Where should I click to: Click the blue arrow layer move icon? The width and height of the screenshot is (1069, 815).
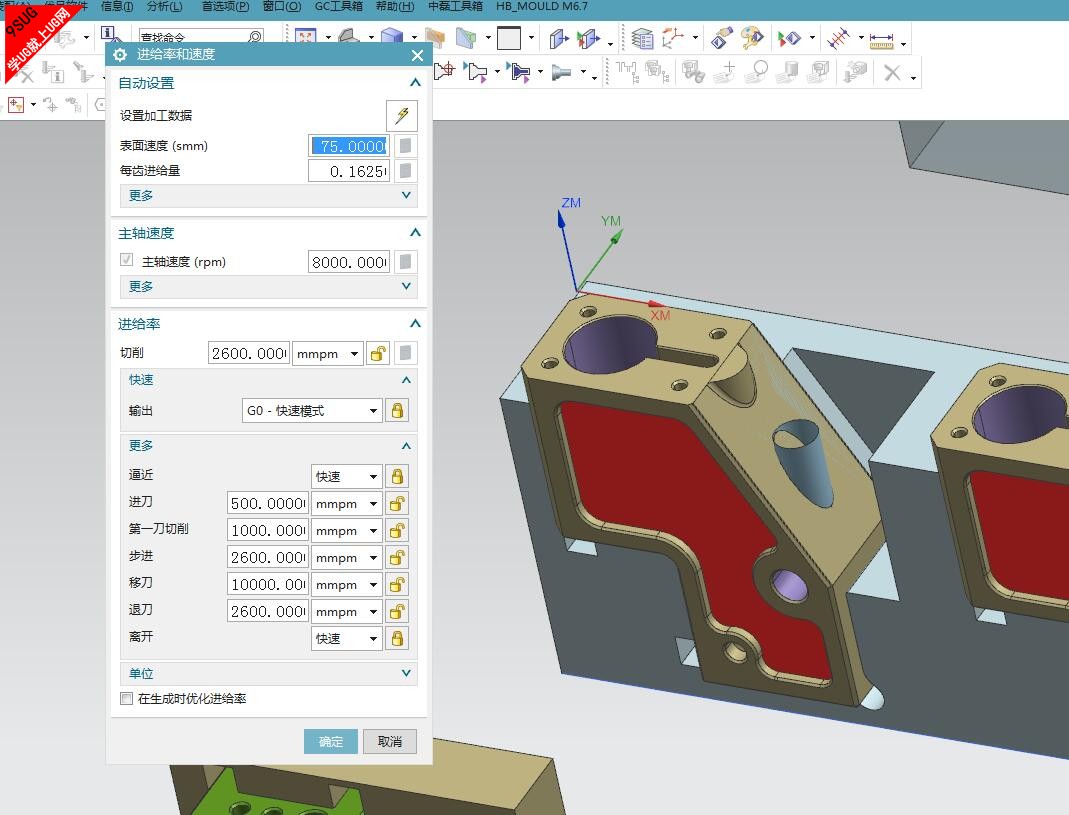[x=558, y=38]
